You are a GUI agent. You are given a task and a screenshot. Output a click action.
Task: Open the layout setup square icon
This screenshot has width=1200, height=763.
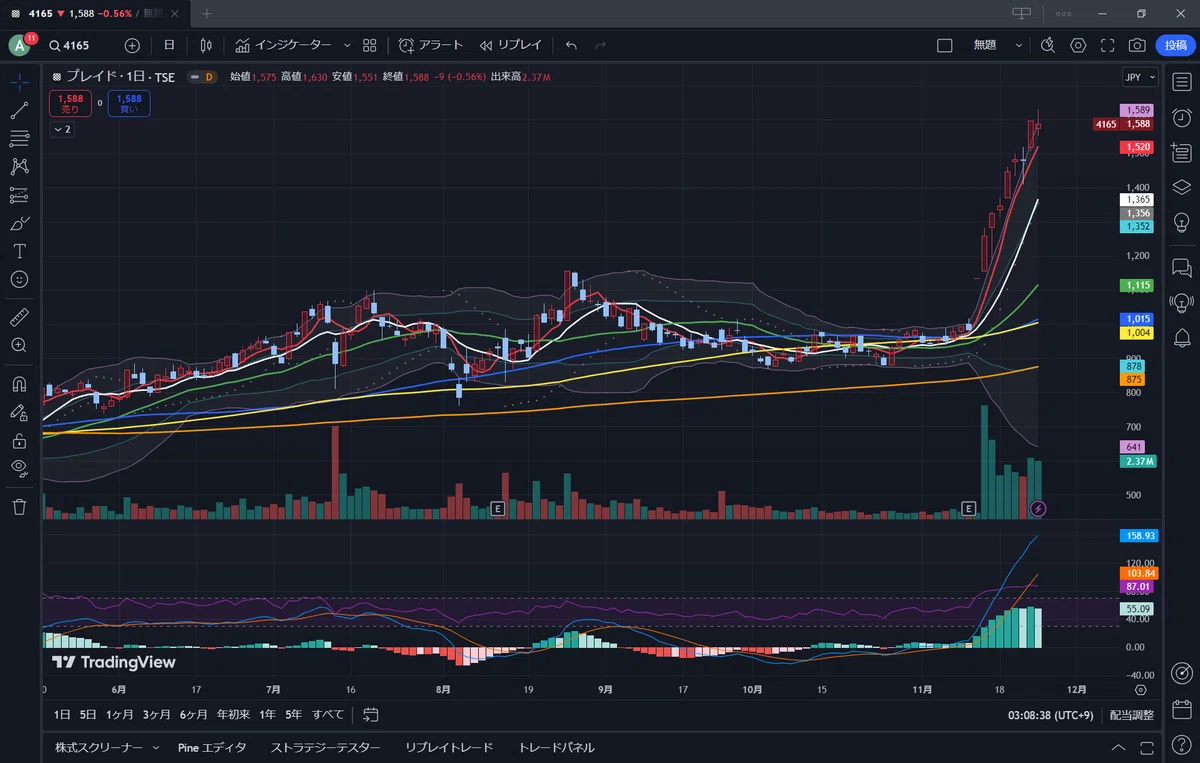(x=944, y=45)
